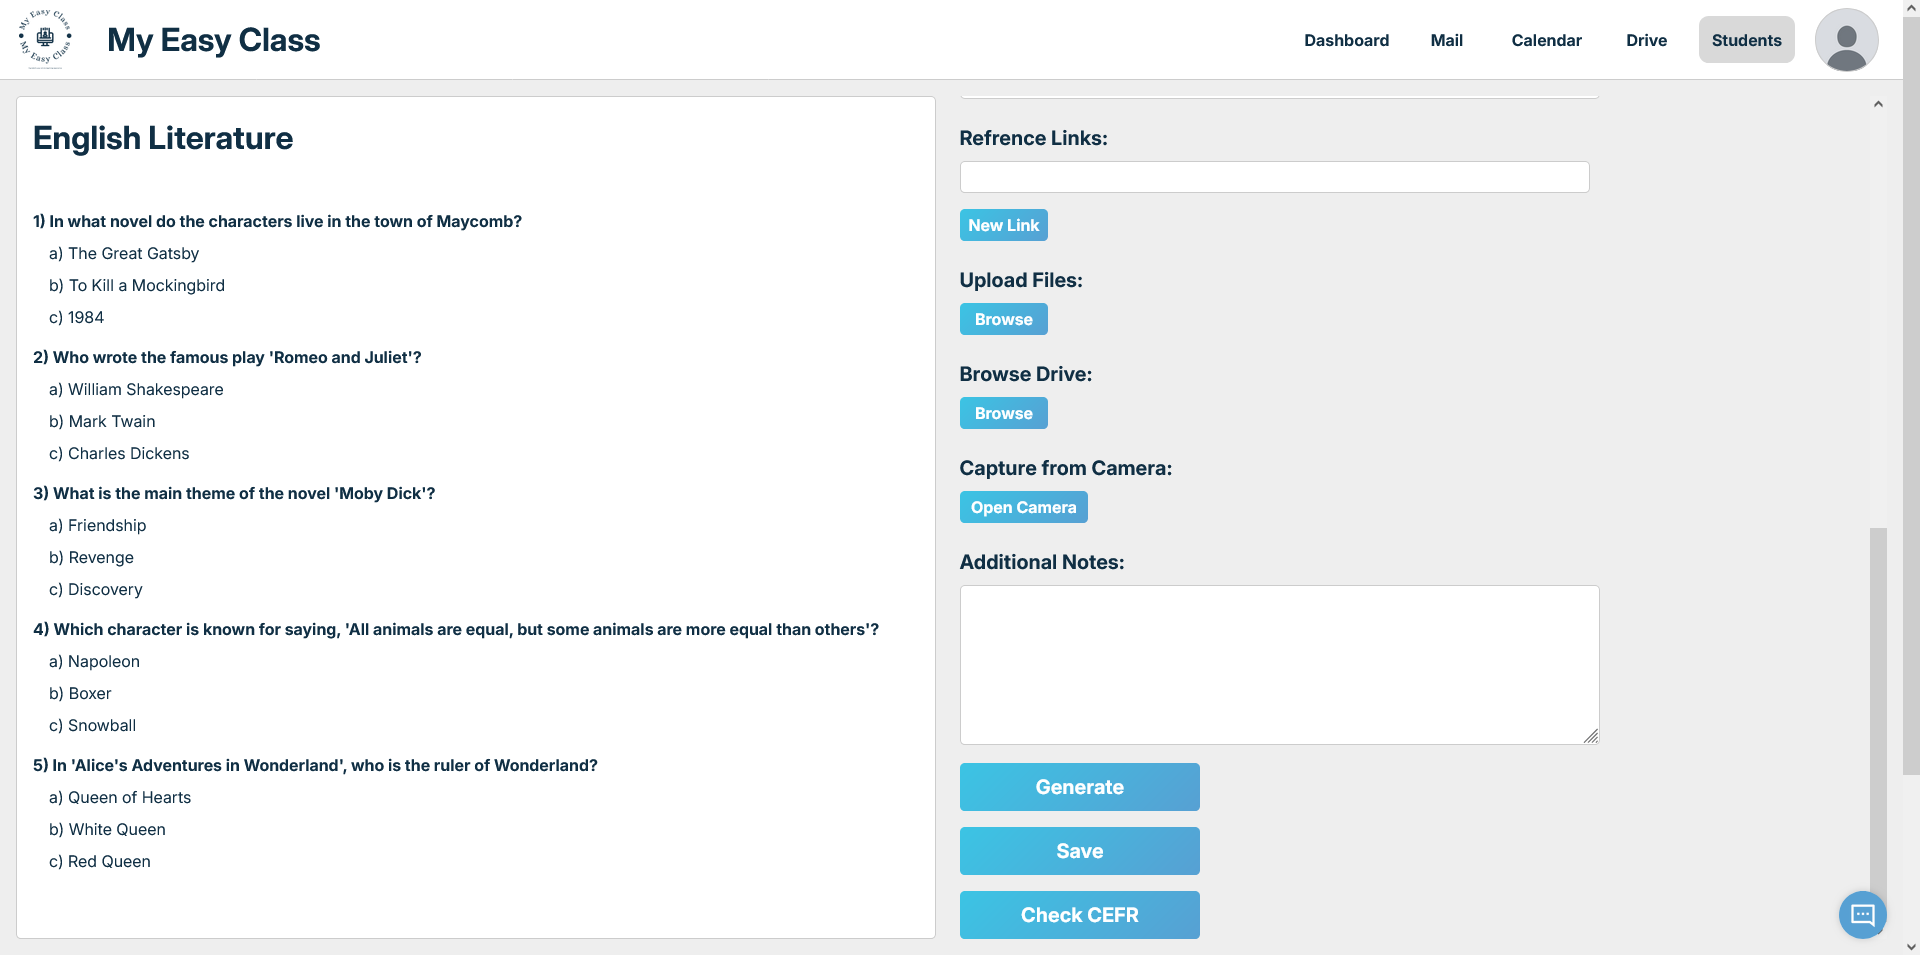
Task: Open the chat support bubble icon
Action: [1862, 914]
